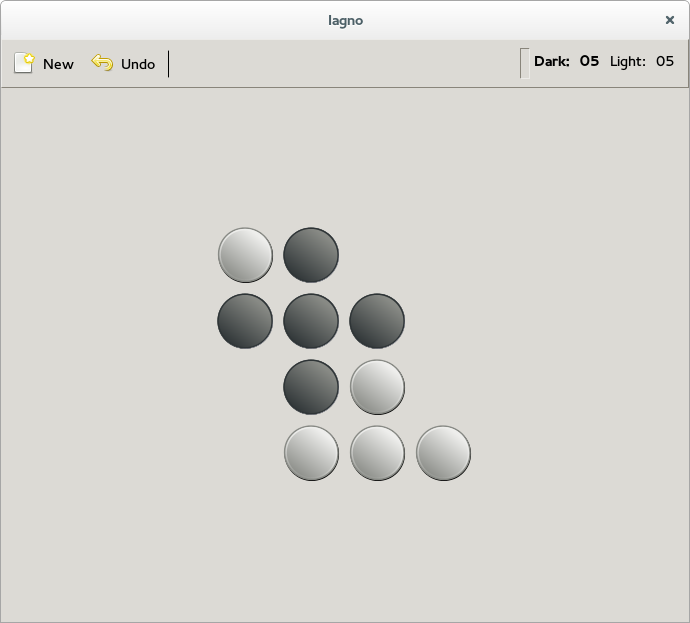Click the turn indicator box beside Dark score
Screen dimensions: 690x623
tap(524, 63)
